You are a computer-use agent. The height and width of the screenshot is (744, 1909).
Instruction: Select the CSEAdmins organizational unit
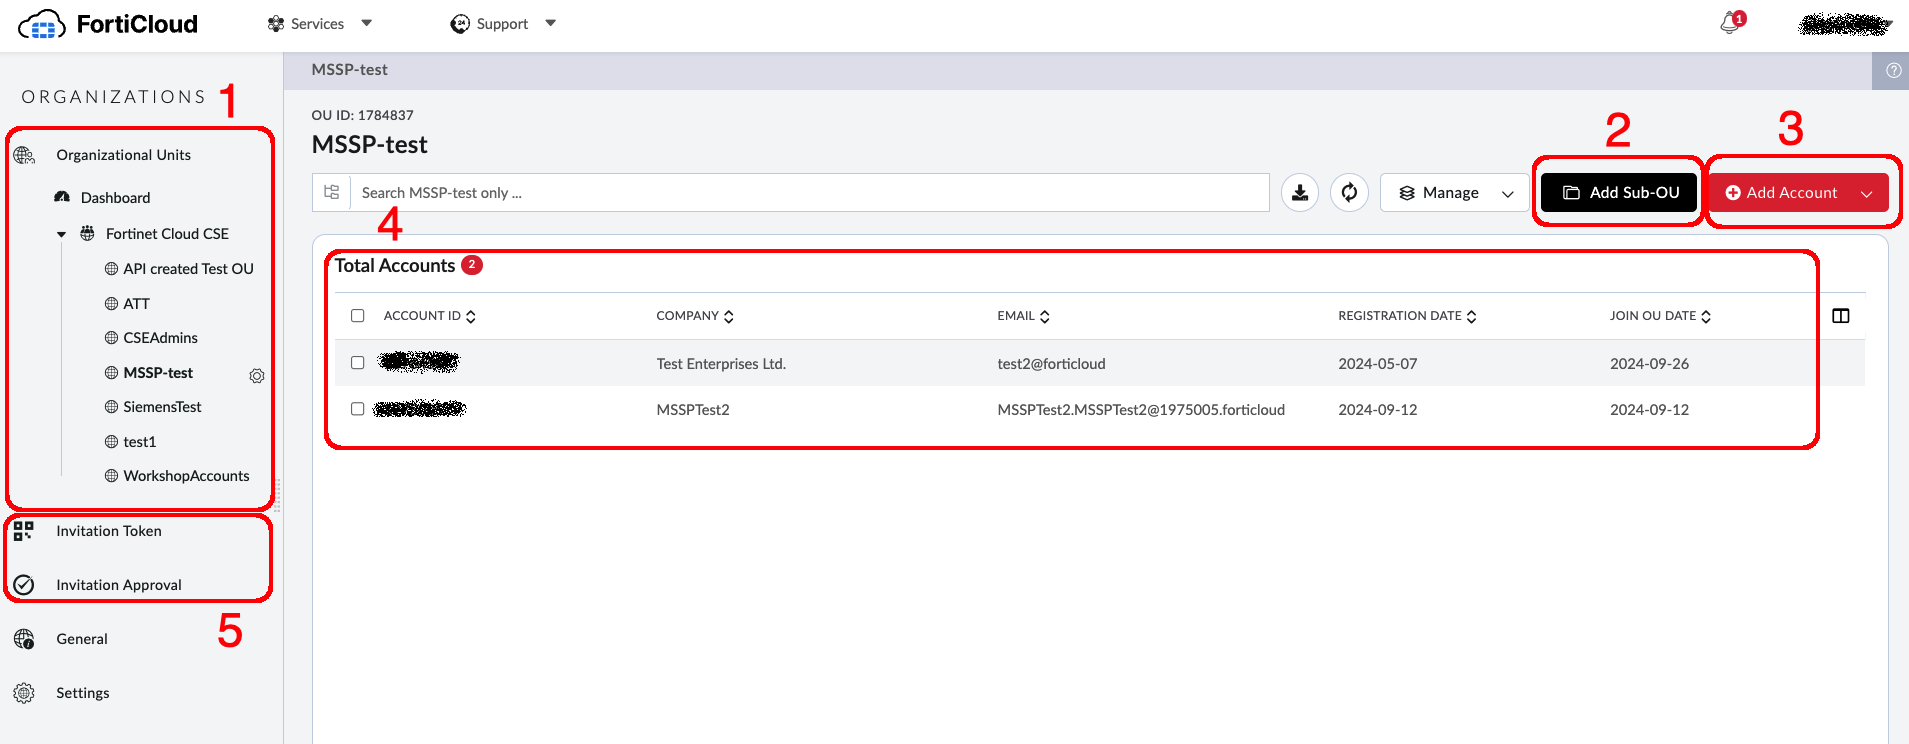tap(160, 338)
